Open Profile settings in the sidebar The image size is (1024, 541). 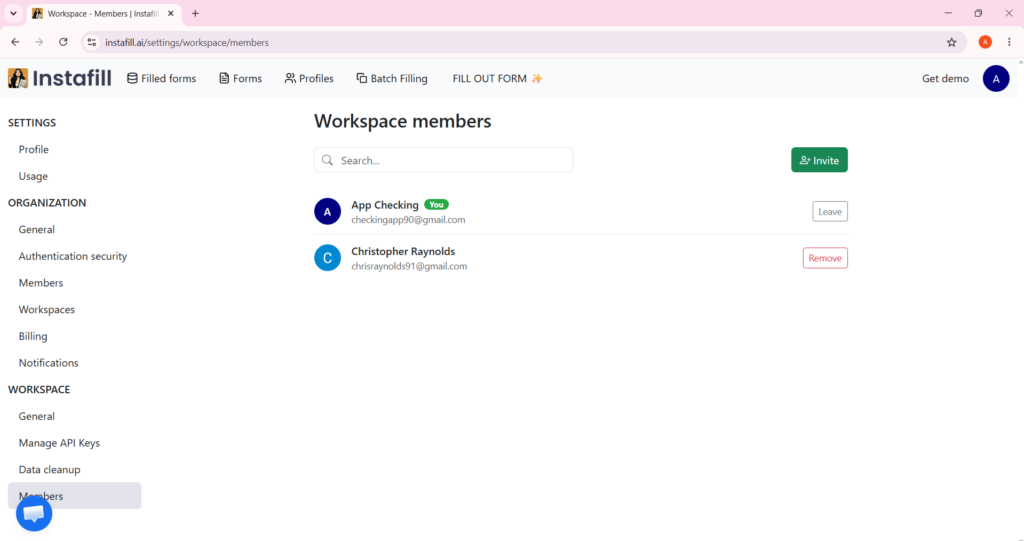(x=33, y=150)
